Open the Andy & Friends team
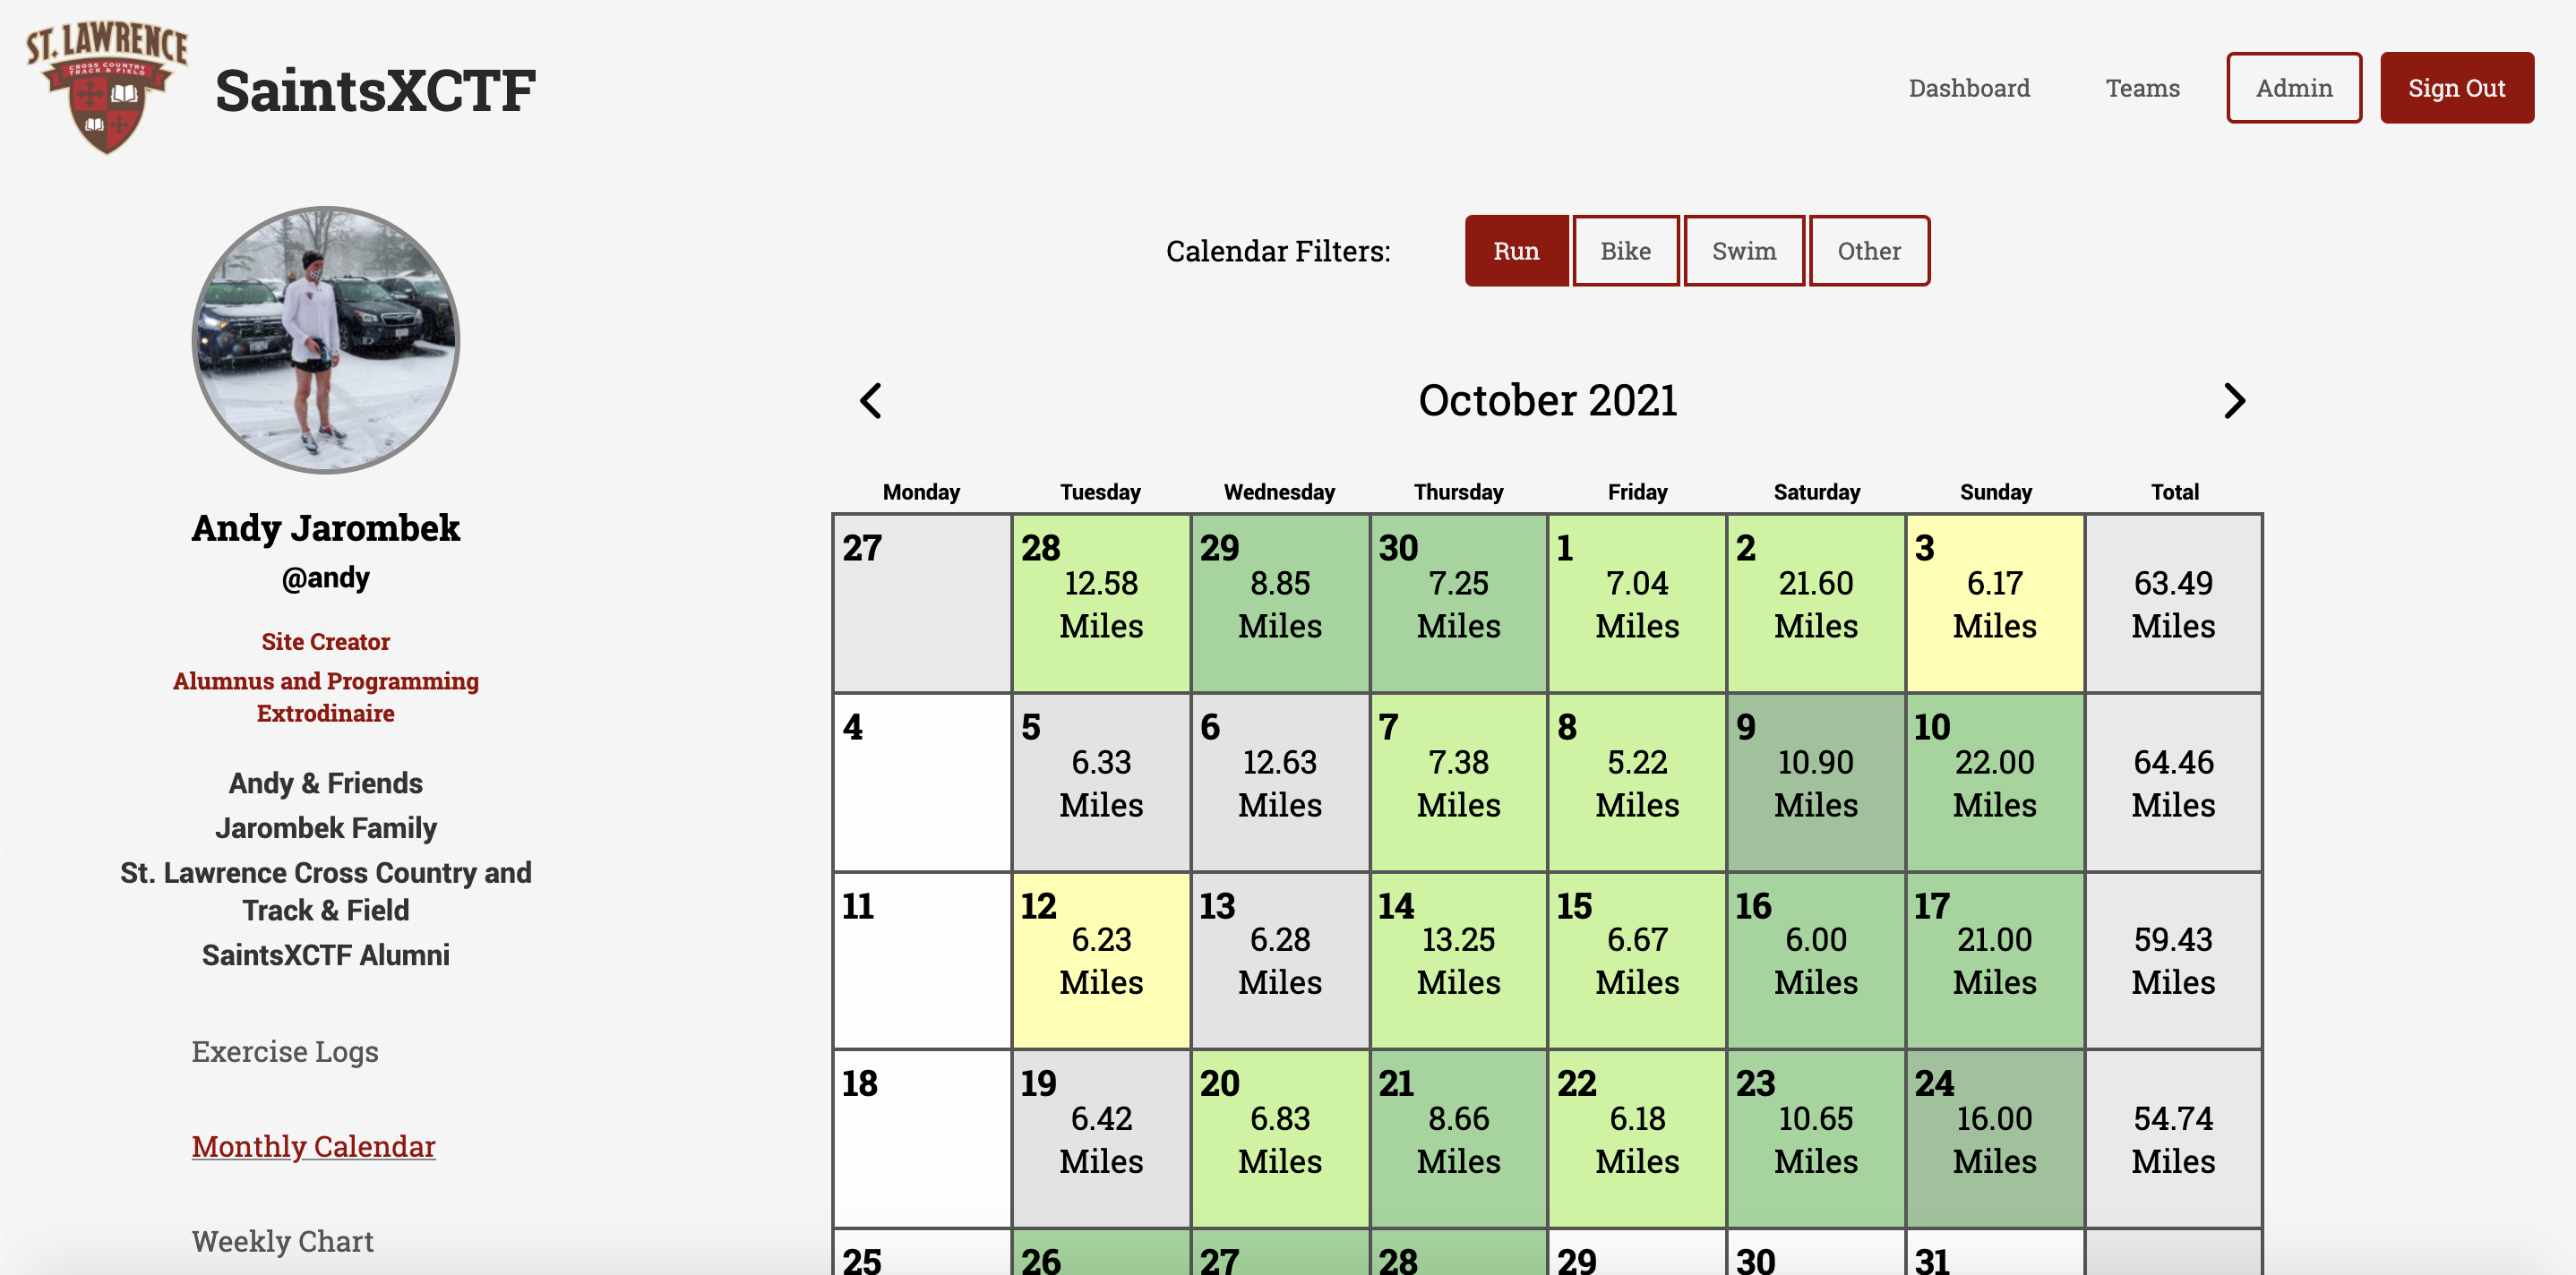The width and height of the screenshot is (2576, 1275). click(x=325, y=783)
